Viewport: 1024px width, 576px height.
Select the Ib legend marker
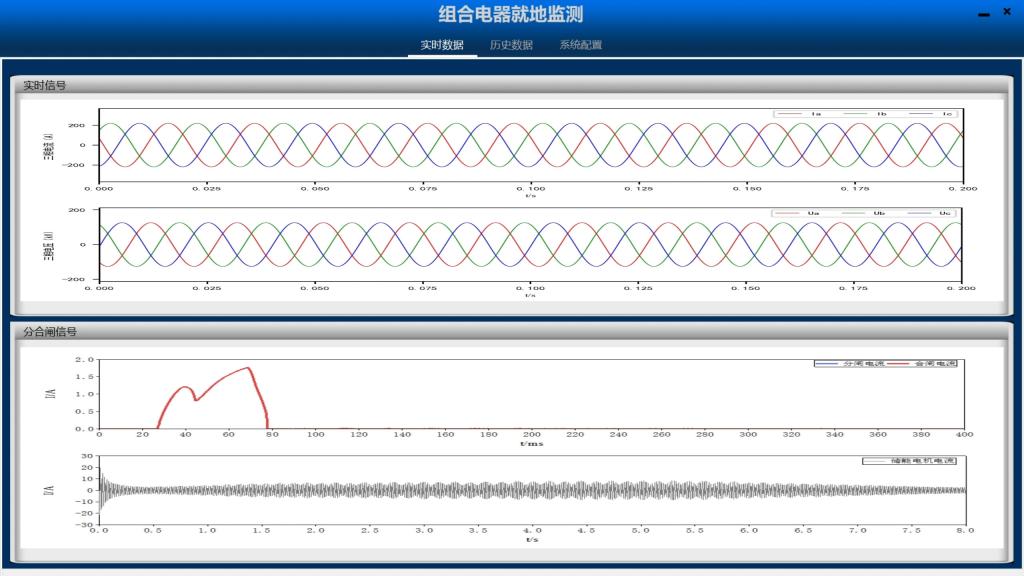[x=856, y=113]
